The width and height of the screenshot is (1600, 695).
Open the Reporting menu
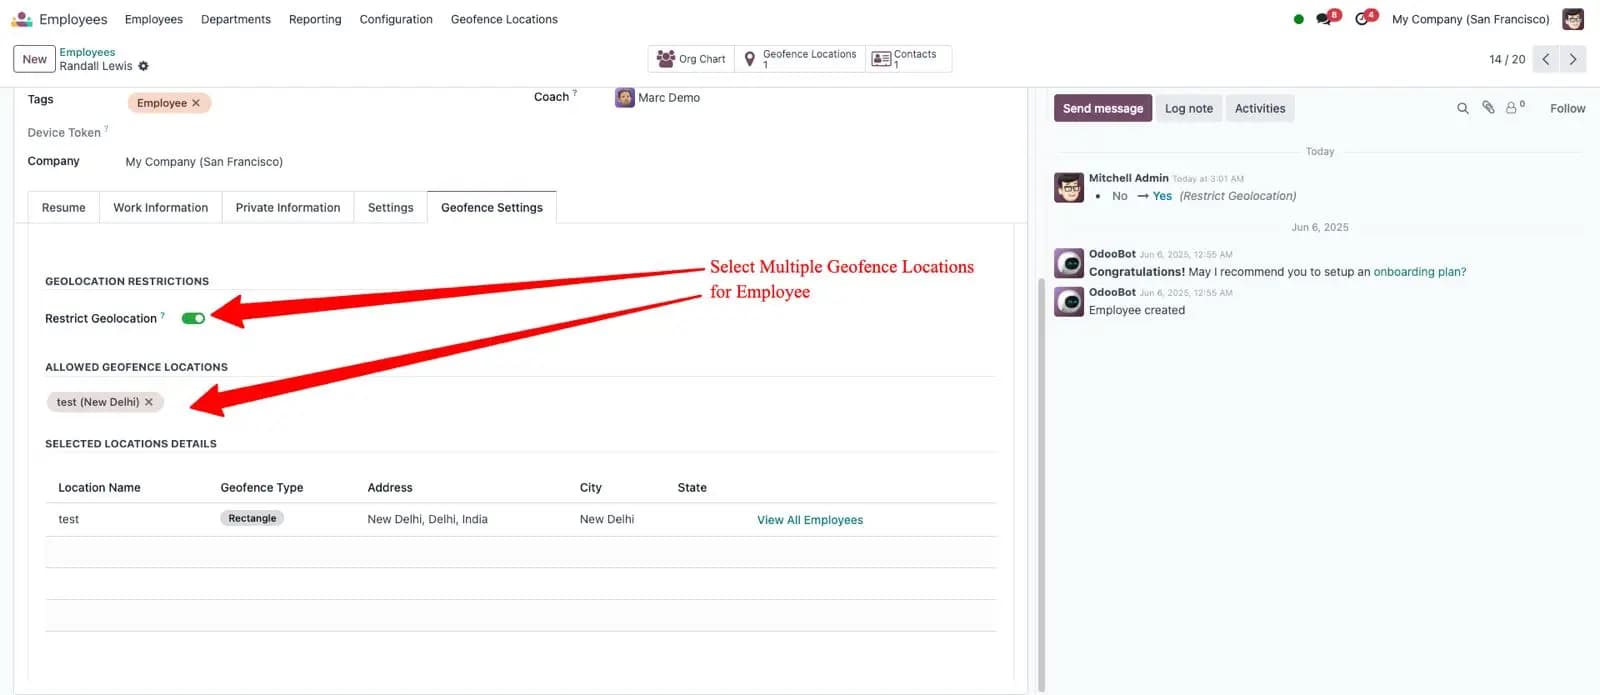click(315, 19)
